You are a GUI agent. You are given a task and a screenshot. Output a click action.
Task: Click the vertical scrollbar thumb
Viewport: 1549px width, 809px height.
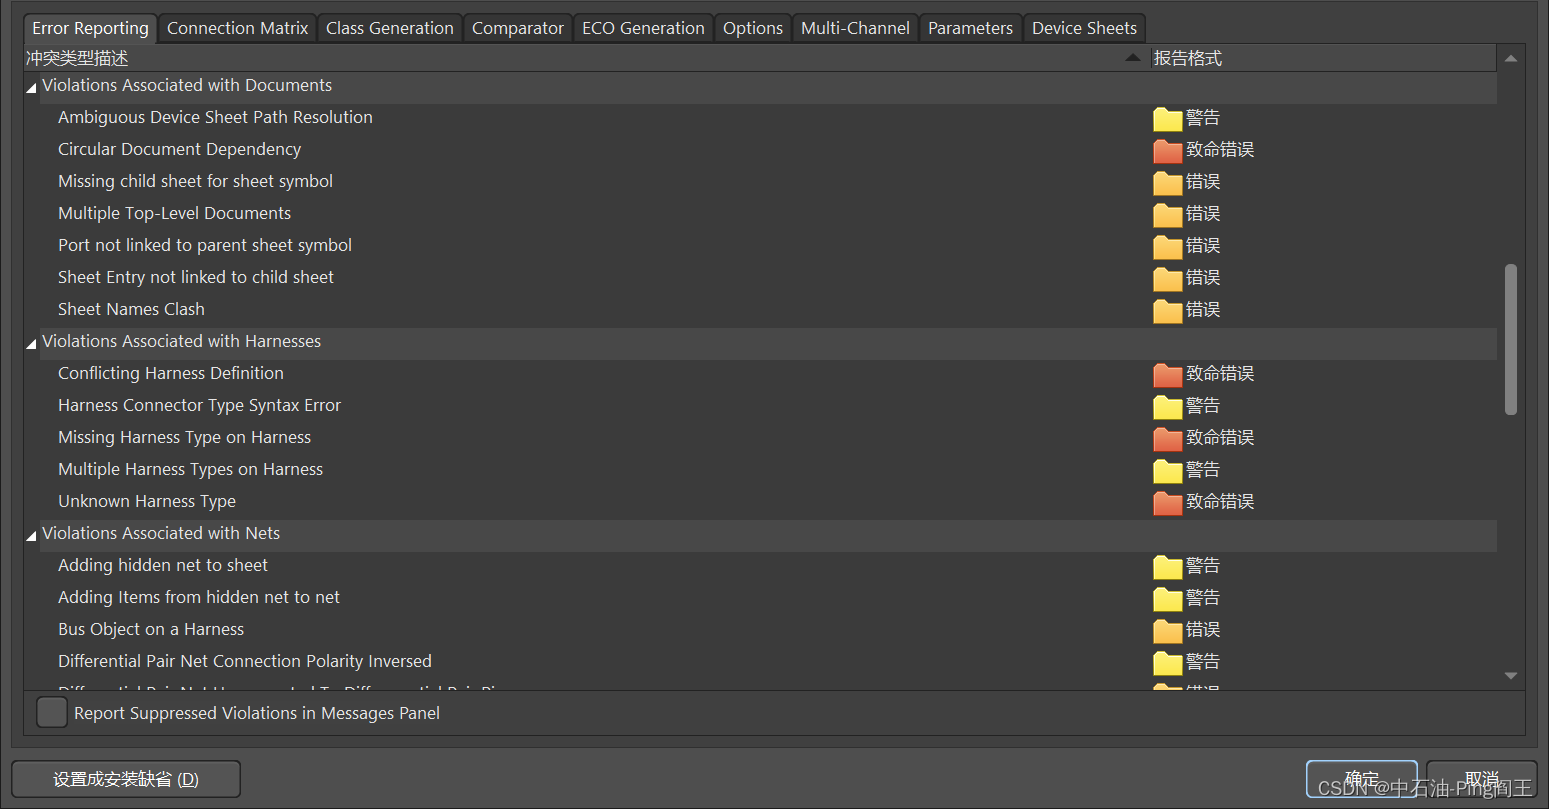point(1511,339)
